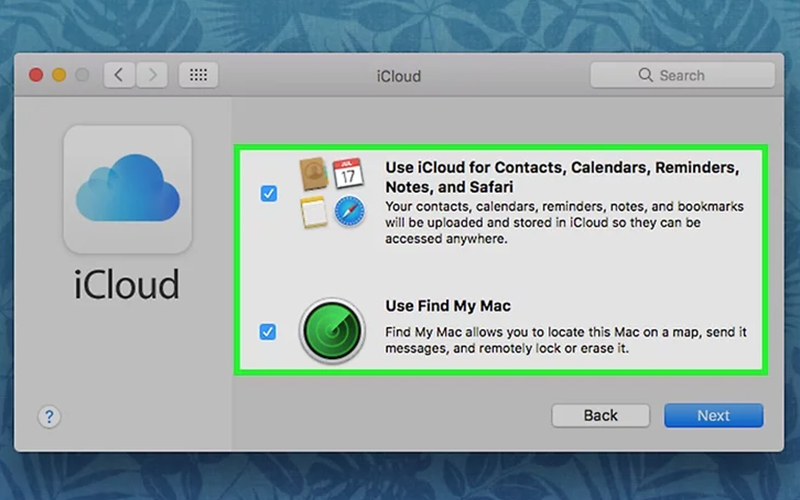Click the Safari compass icon
The image size is (800, 500).
tap(349, 211)
